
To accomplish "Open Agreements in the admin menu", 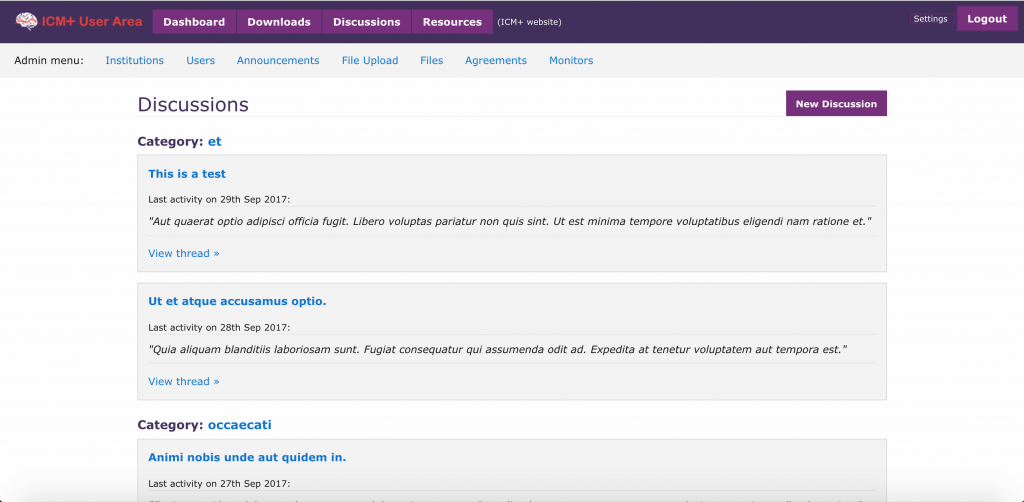I will click(495, 61).
